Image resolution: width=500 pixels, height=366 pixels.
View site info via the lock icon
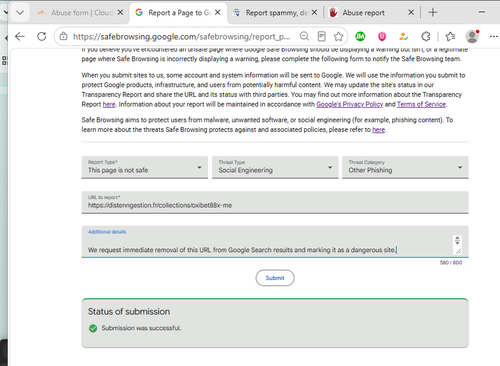pos(63,36)
